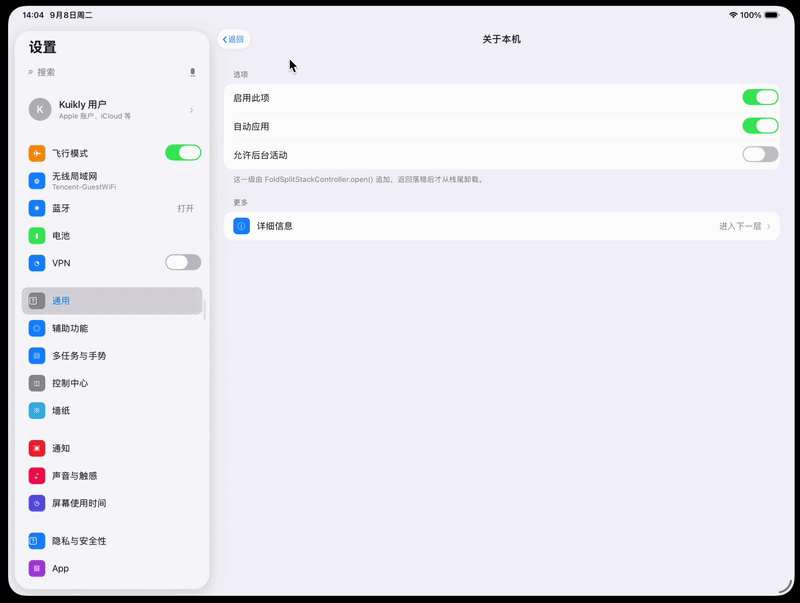Click the Kuikly user avatar K
This screenshot has height=603, width=800.
(40, 110)
